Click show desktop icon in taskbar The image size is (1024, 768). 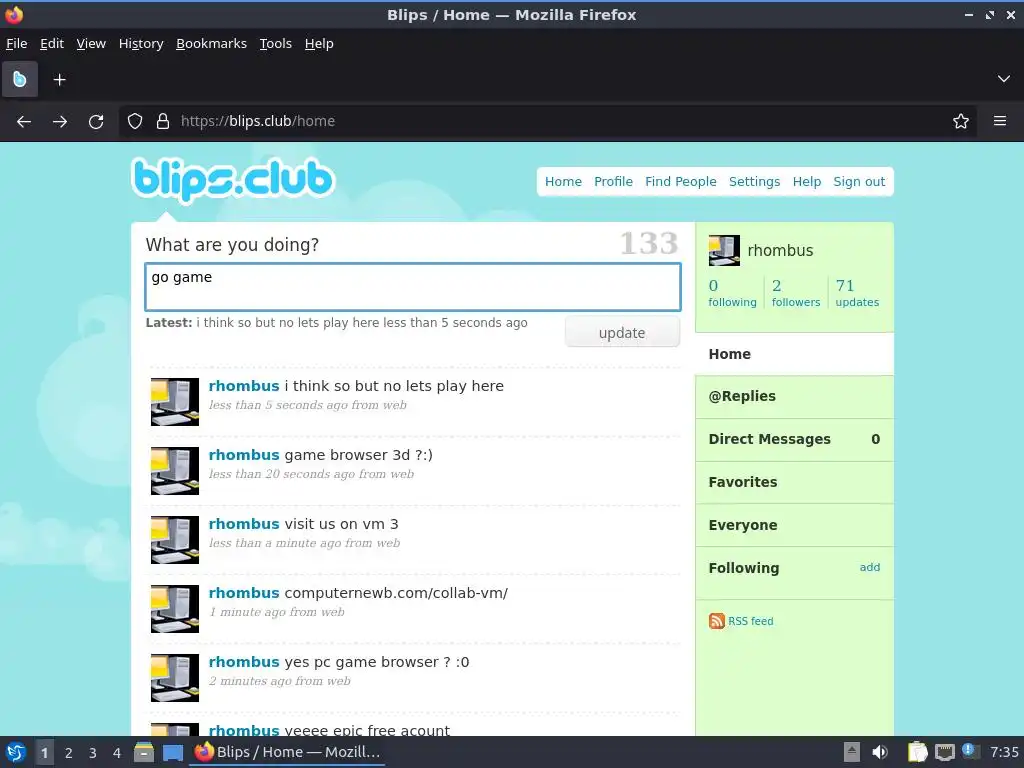172,753
